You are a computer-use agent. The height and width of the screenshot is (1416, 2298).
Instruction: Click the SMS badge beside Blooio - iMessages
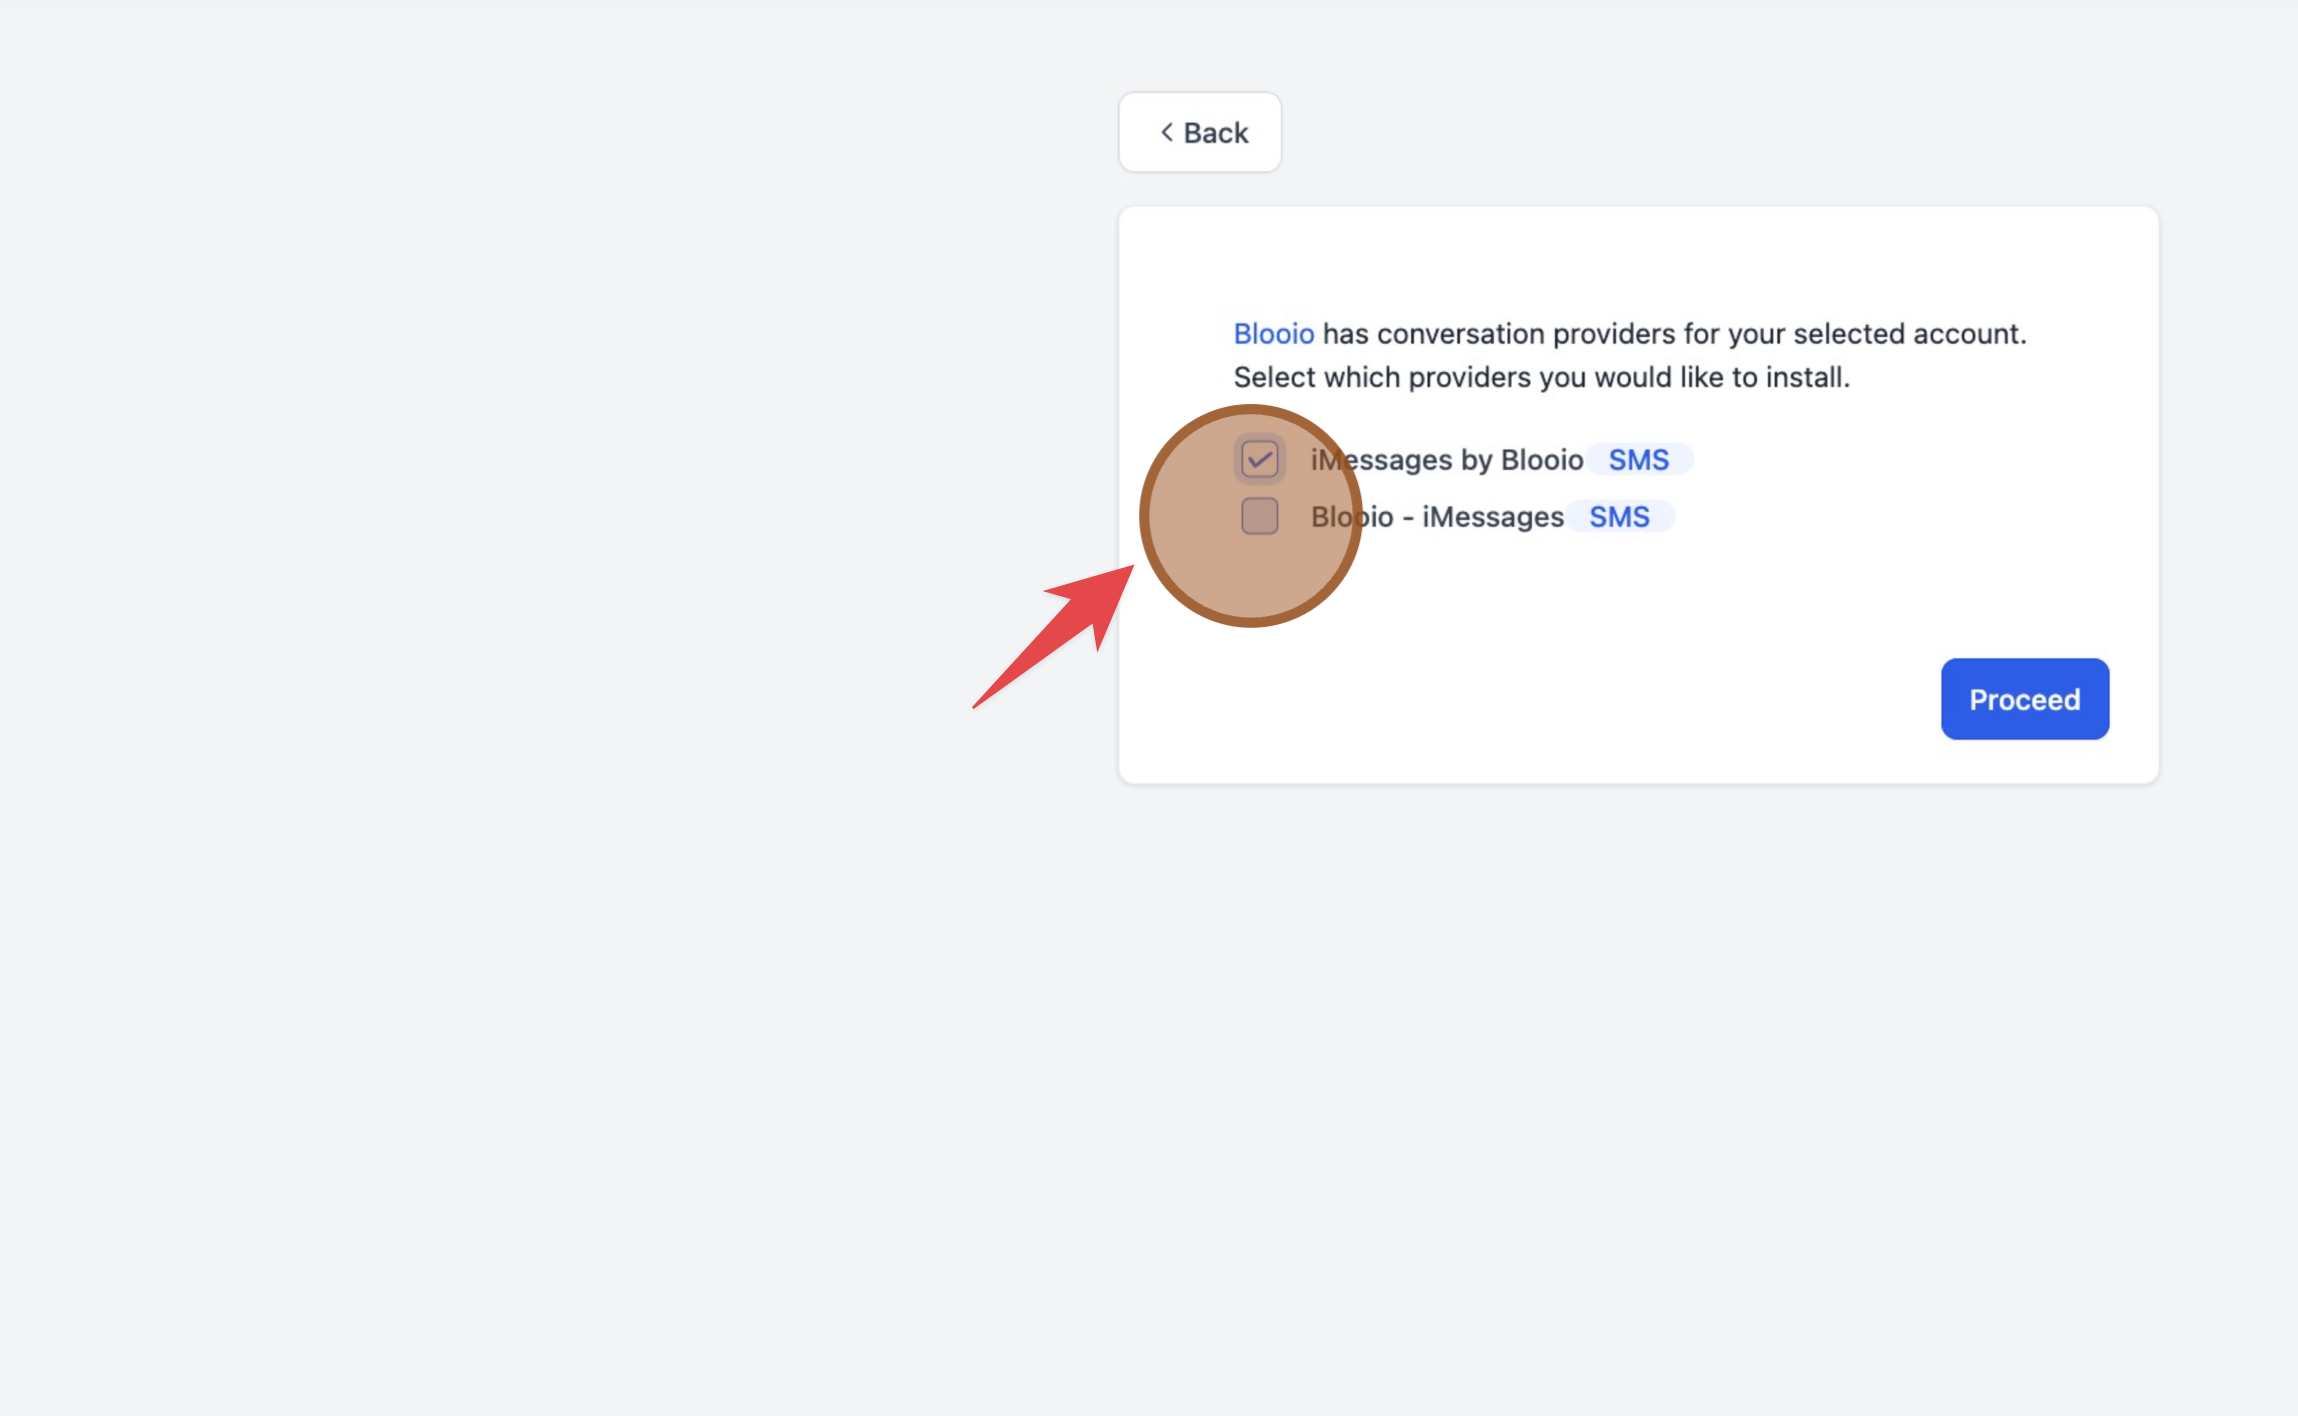[x=1620, y=517]
